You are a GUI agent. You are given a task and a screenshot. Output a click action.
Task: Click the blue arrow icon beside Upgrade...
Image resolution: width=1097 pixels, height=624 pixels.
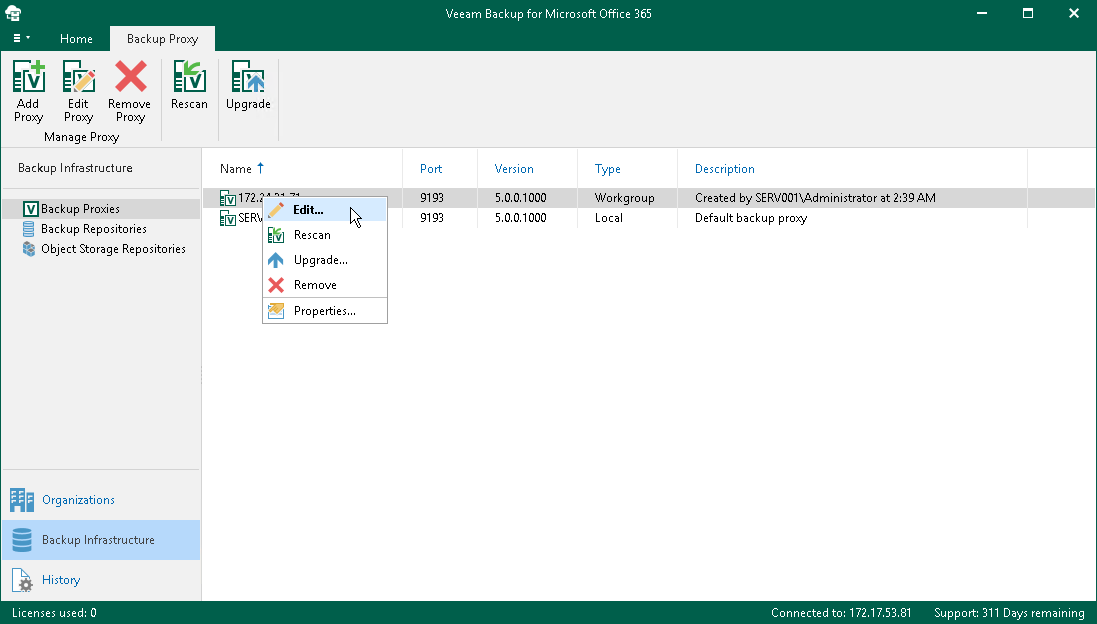click(276, 260)
